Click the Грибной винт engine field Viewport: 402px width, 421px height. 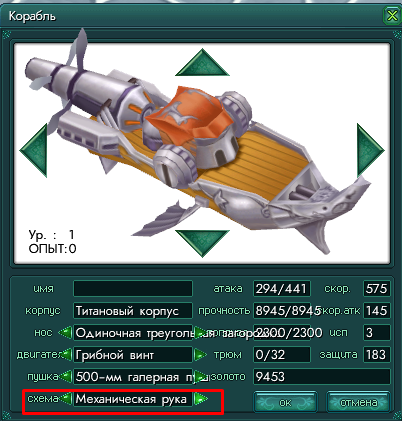[133, 355]
